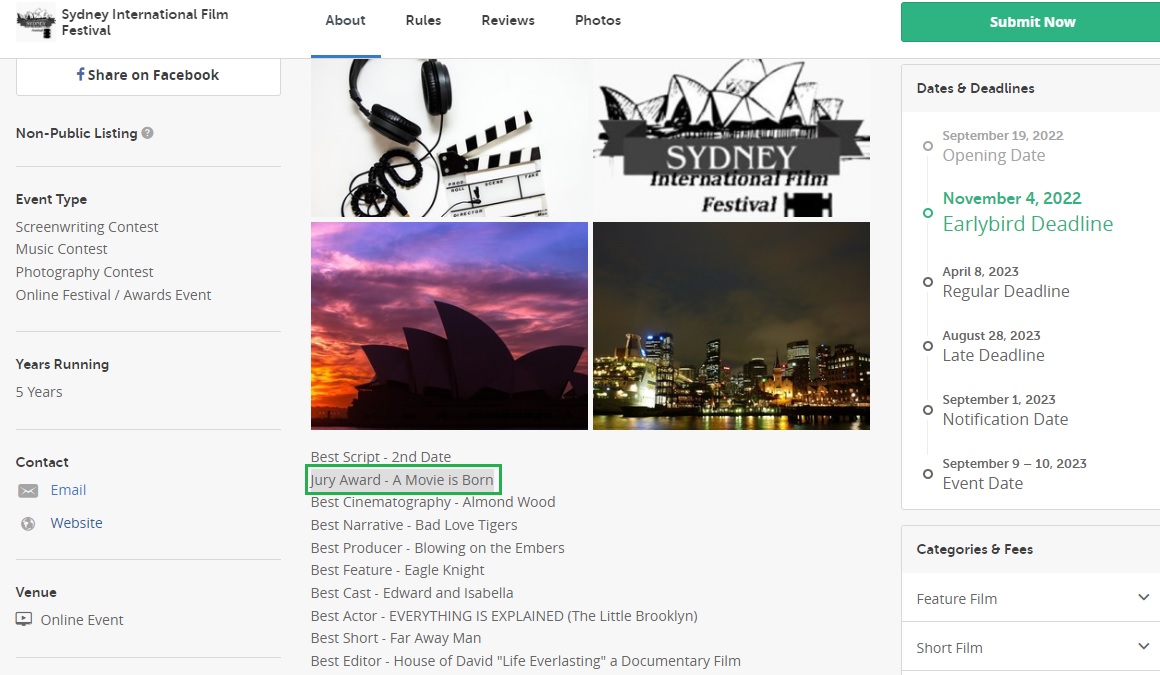Open the Email contact link
1160x675 pixels.
coord(68,490)
